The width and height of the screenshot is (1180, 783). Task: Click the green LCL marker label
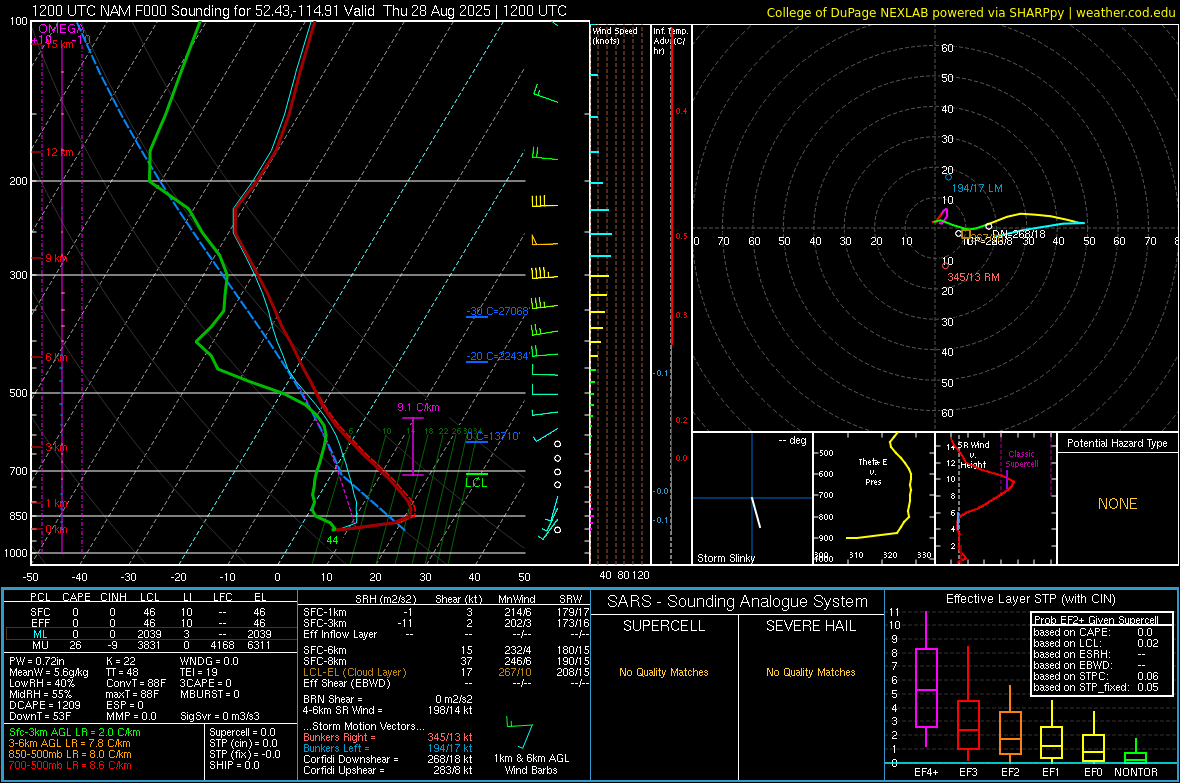coord(476,483)
